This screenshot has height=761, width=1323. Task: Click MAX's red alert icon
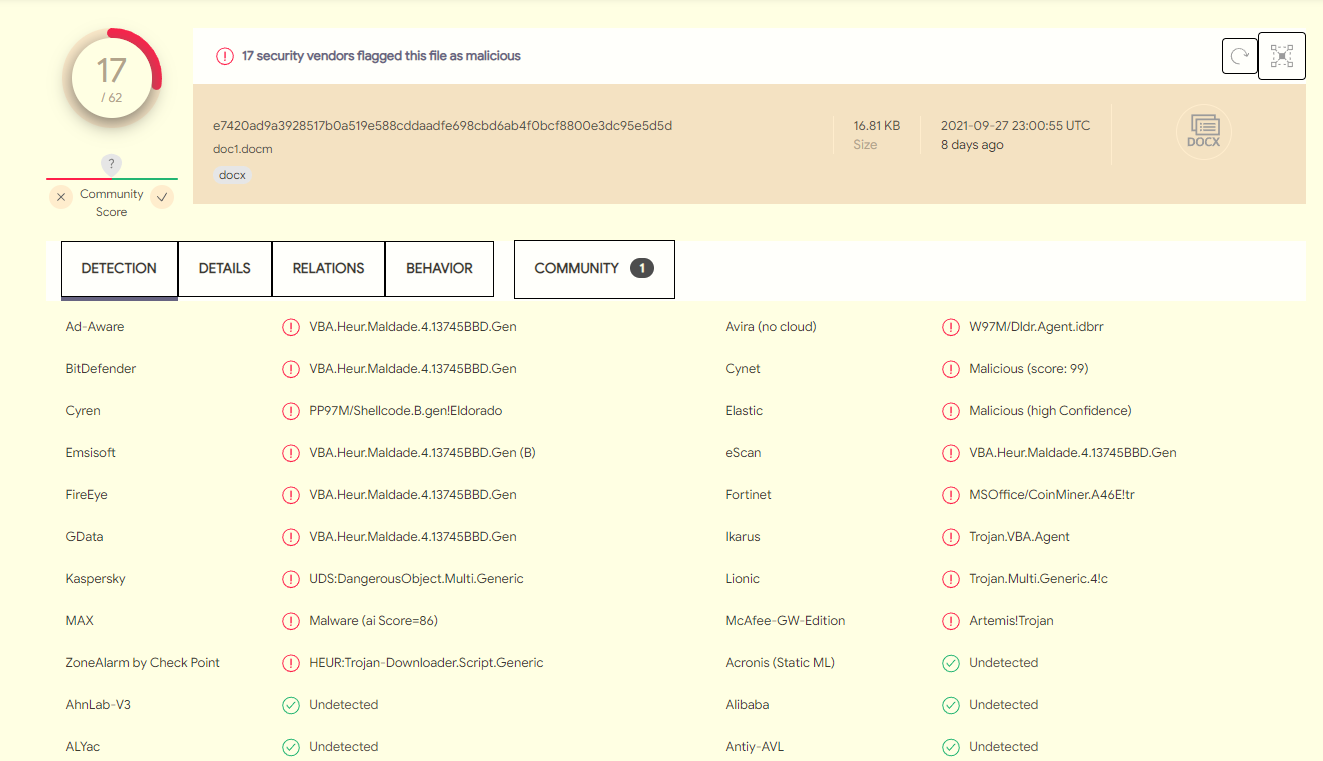pos(291,621)
